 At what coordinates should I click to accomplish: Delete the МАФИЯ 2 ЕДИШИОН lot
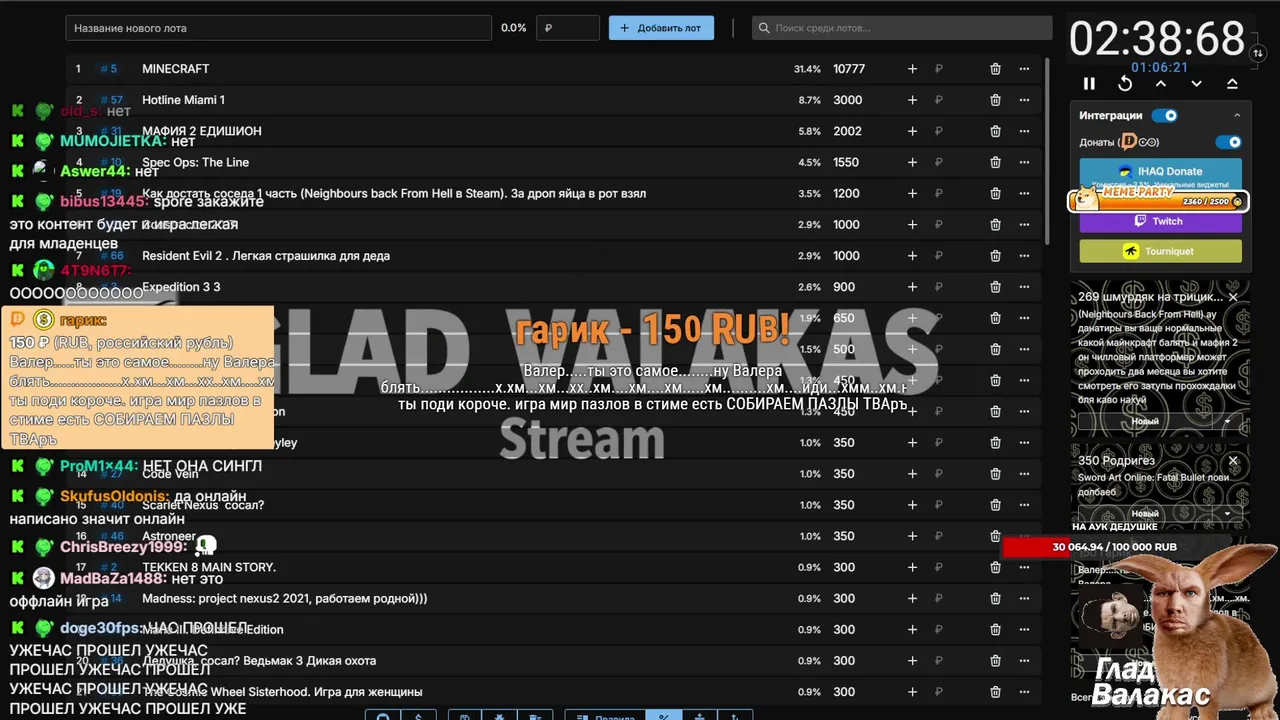click(995, 131)
